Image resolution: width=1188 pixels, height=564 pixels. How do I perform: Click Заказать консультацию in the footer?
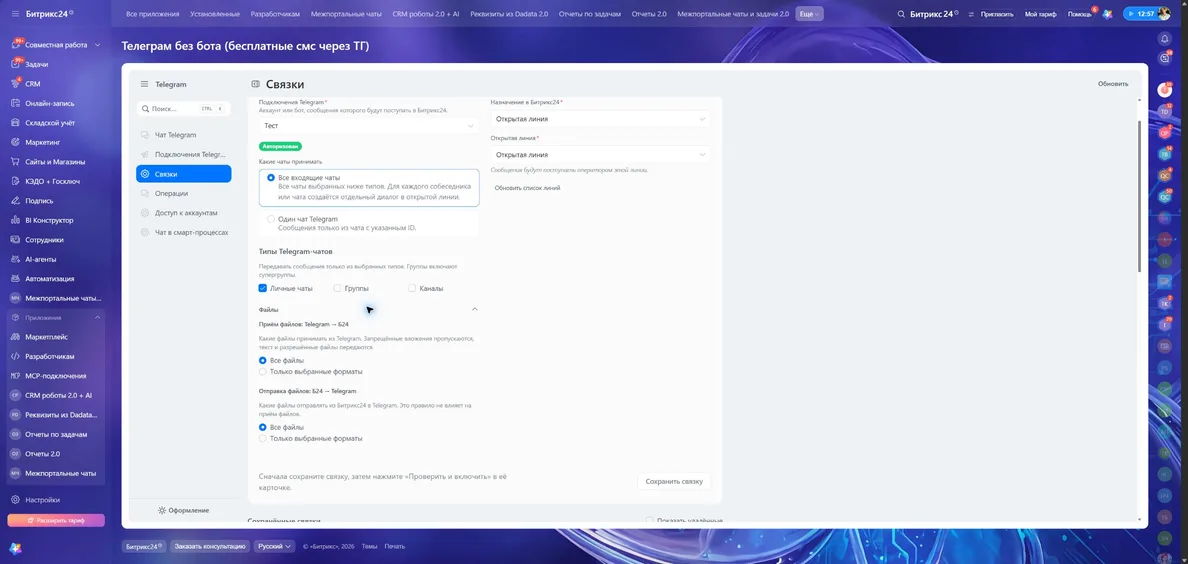[210, 546]
